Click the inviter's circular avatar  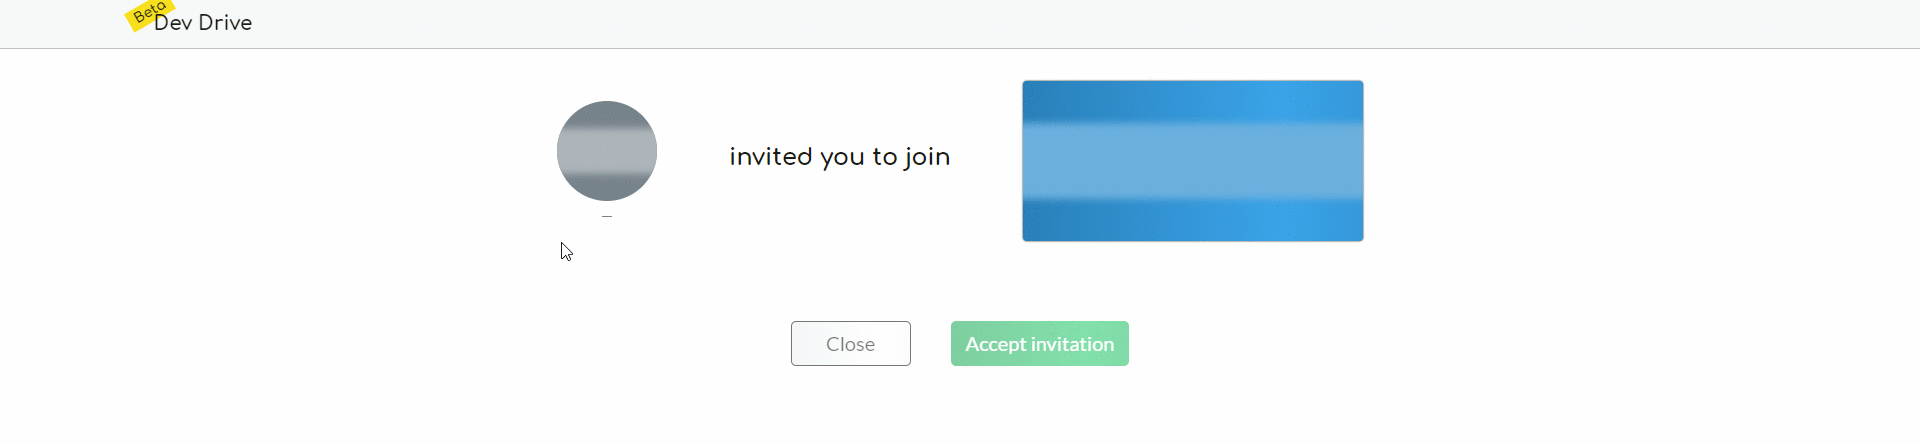click(607, 151)
